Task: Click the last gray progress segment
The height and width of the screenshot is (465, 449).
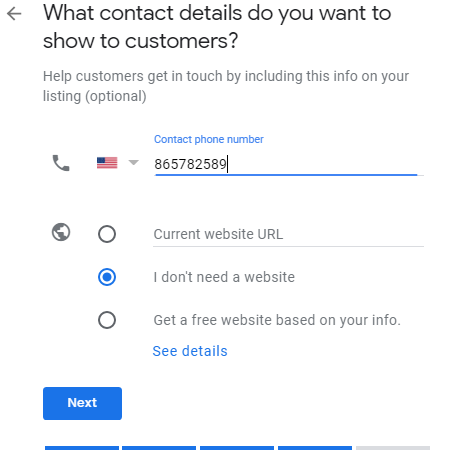Action: (393, 448)
